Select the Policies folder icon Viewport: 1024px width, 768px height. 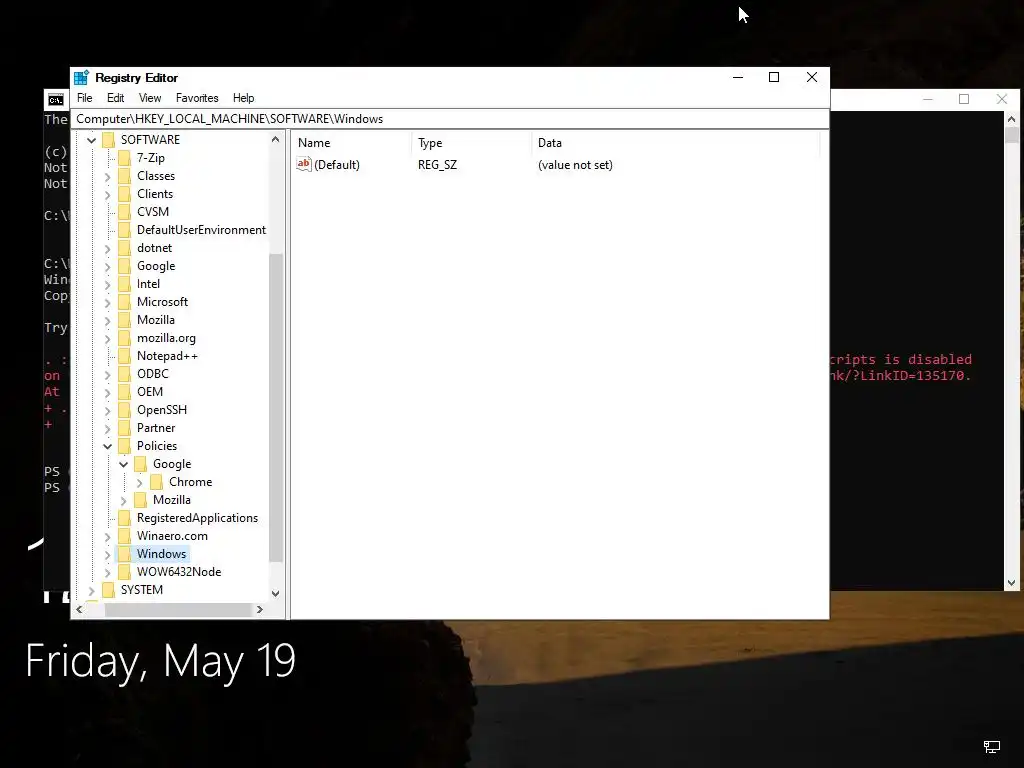[125, 445]
